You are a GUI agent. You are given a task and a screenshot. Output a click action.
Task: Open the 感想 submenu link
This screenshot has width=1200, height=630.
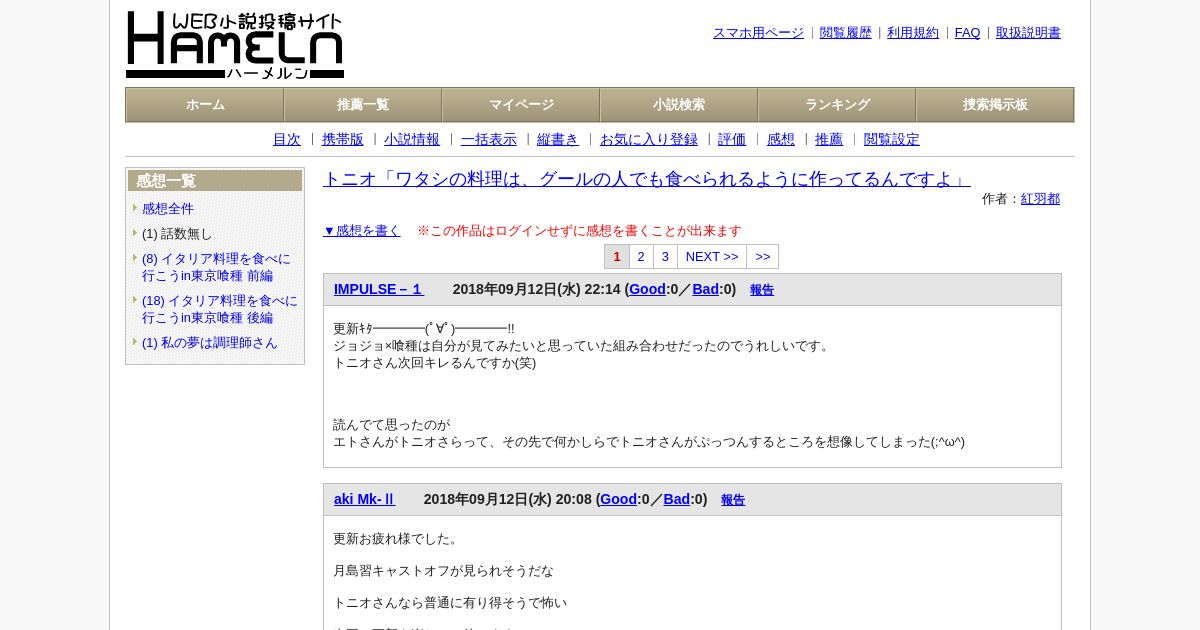pyautogui.click(x=781, y=140)
